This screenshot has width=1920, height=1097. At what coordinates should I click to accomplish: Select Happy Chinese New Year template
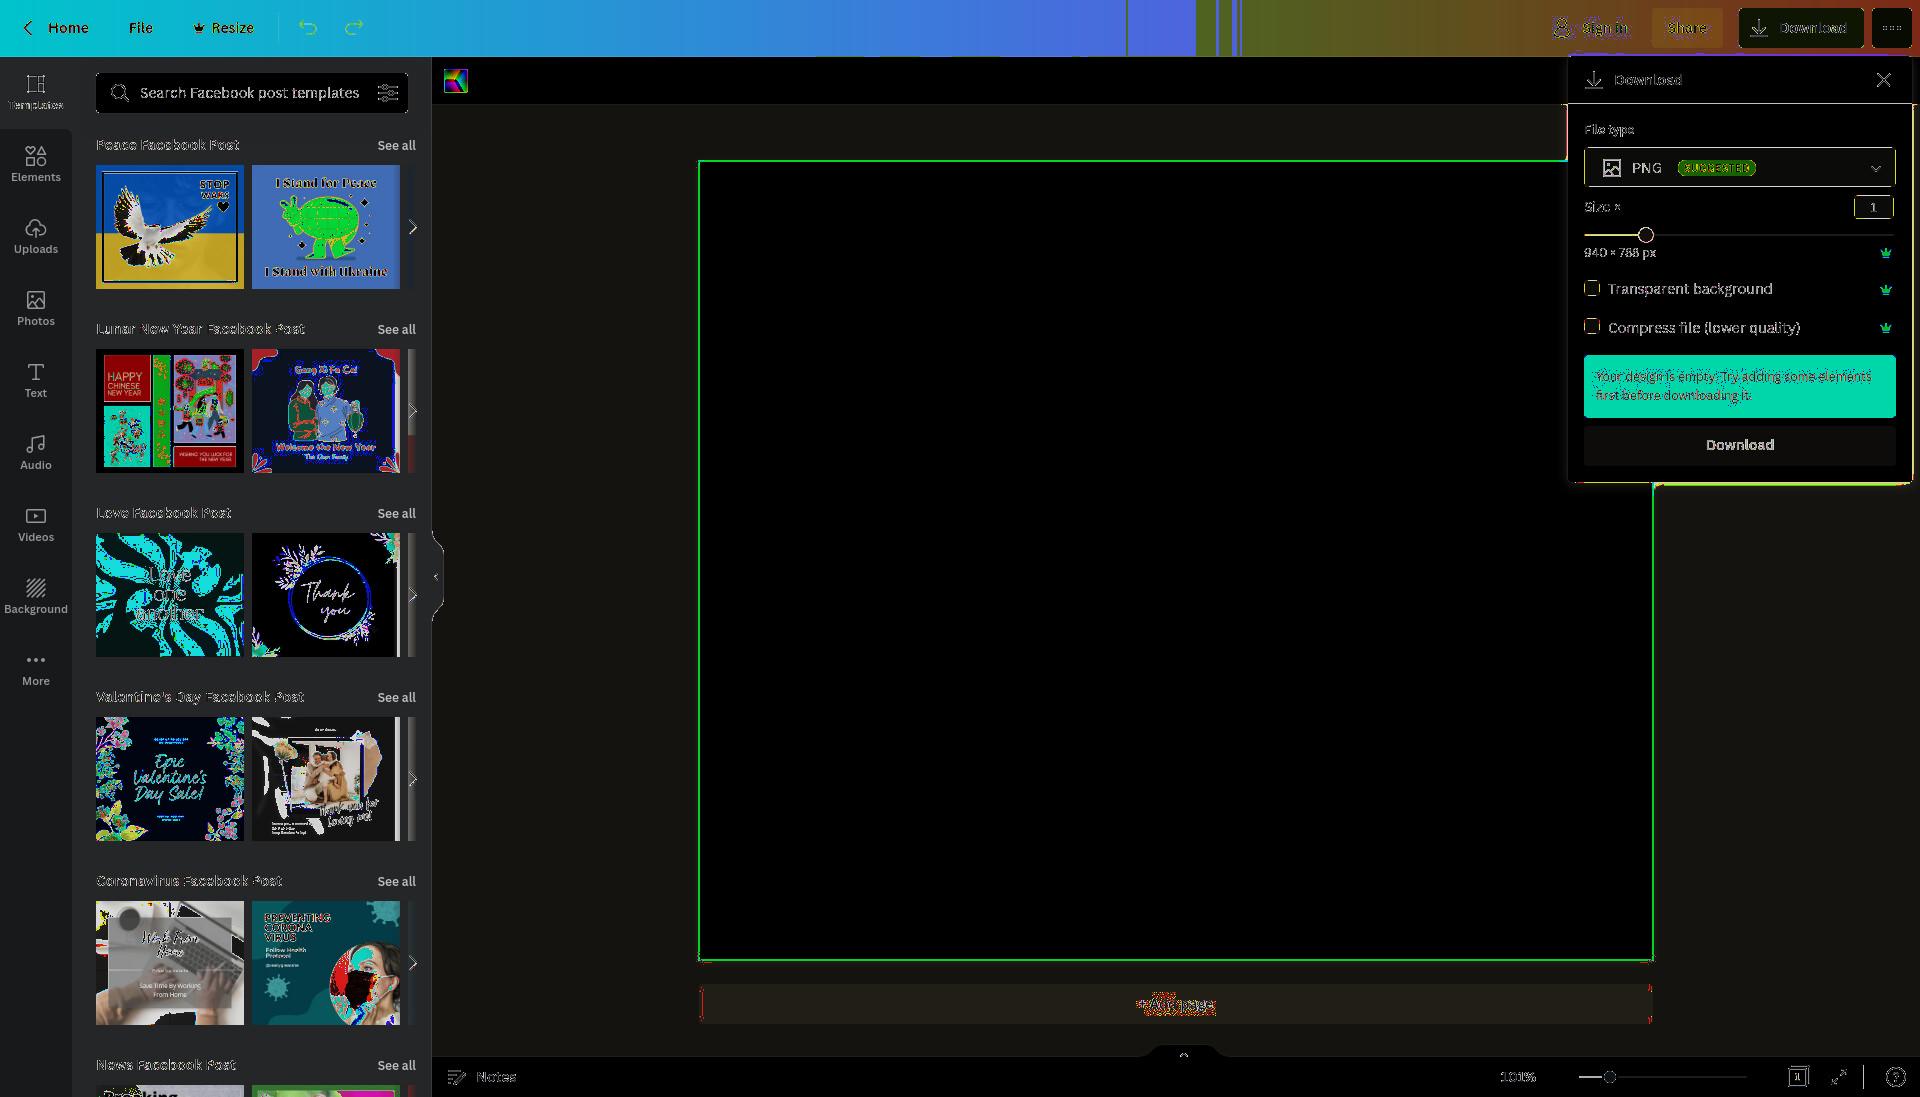click(170, 411)
